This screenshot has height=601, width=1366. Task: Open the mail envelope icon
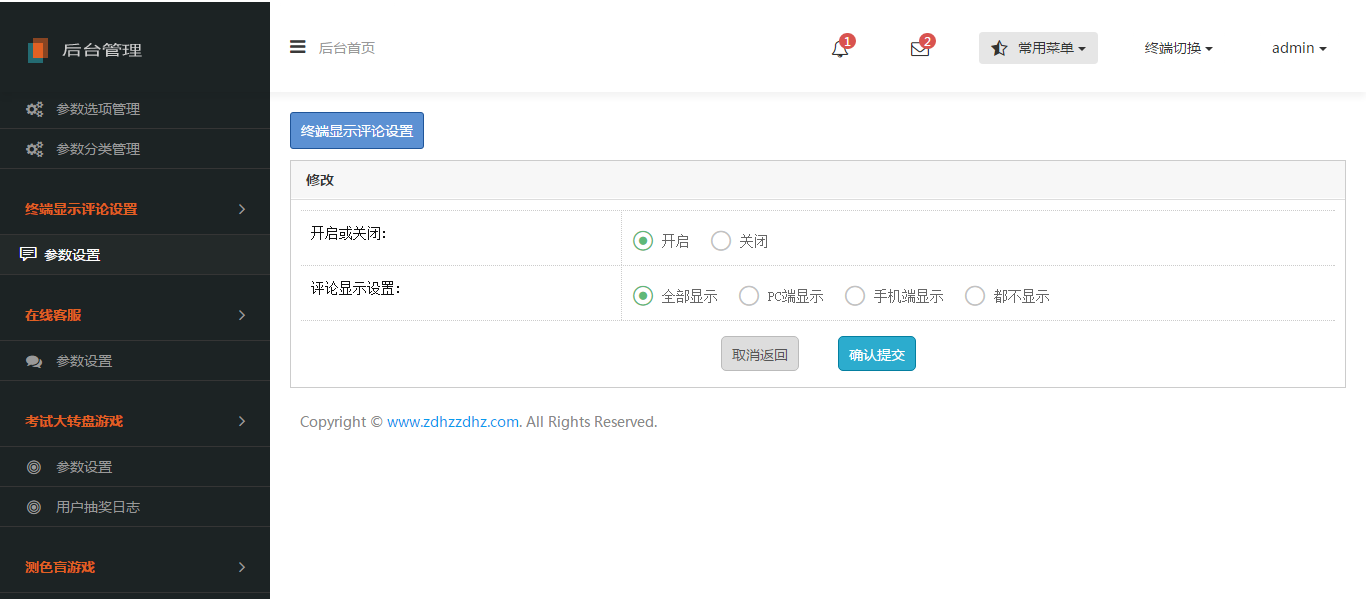[919, 49]
